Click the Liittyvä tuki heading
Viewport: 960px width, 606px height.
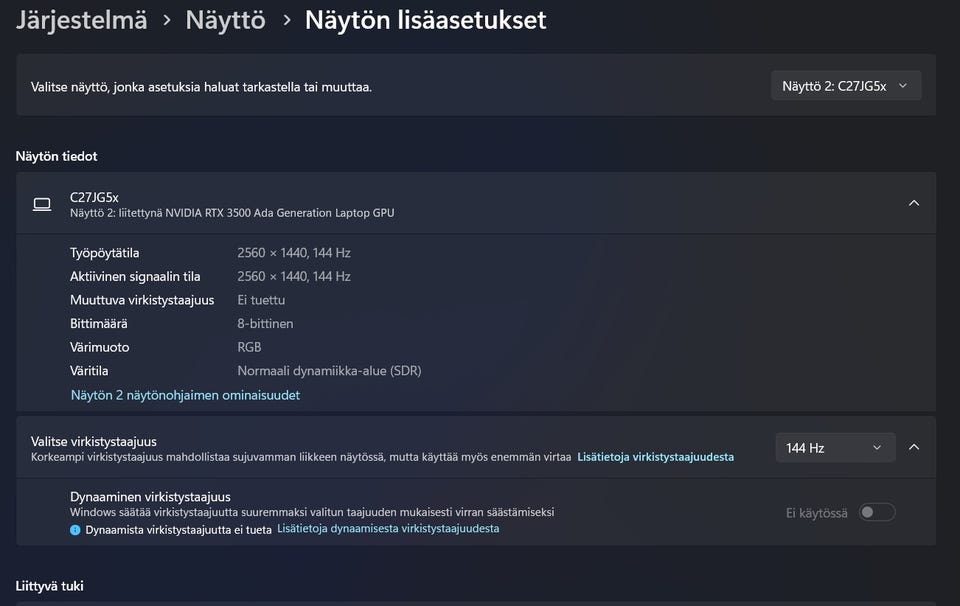click(50, 586)
